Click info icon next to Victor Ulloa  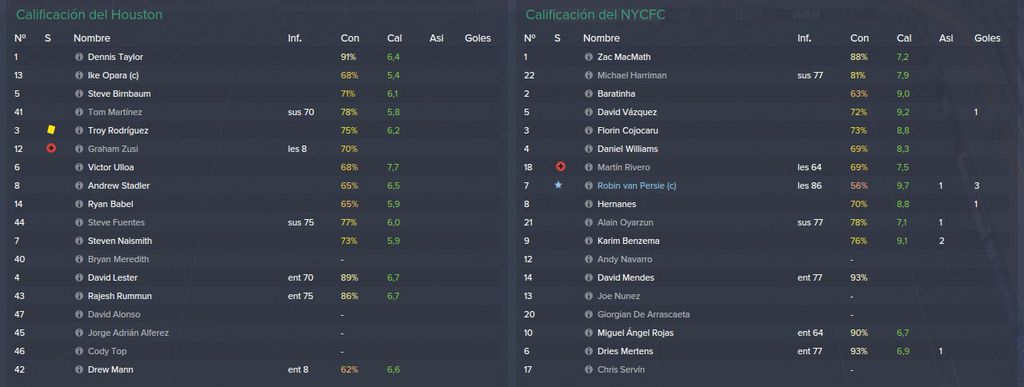click(x=79, y=167)
